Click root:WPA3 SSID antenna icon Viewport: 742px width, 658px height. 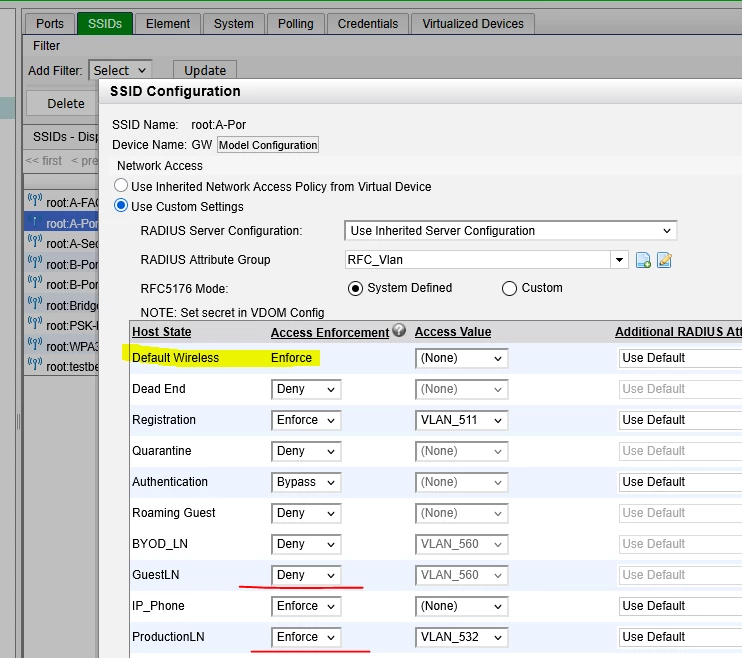pos(35,345)
